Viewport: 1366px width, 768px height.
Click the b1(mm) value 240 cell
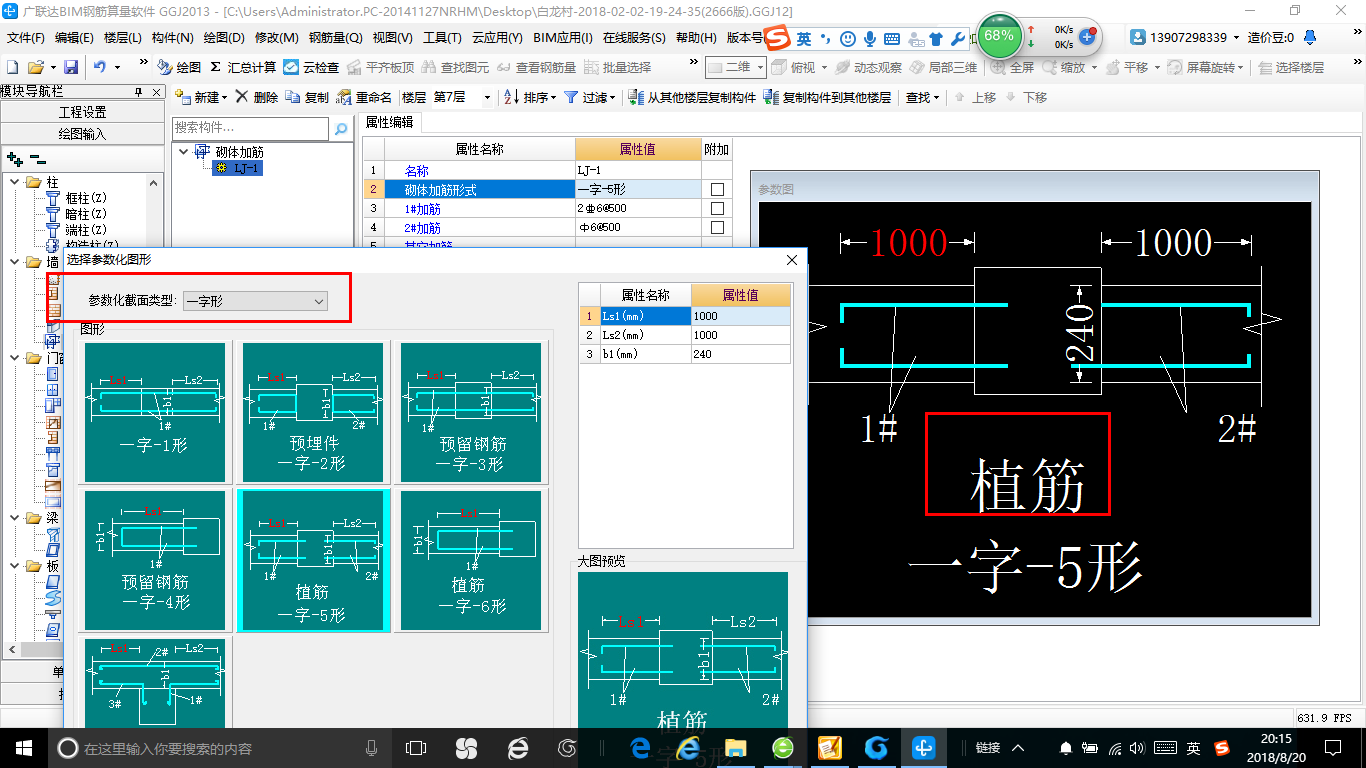(x=740, y=354)
